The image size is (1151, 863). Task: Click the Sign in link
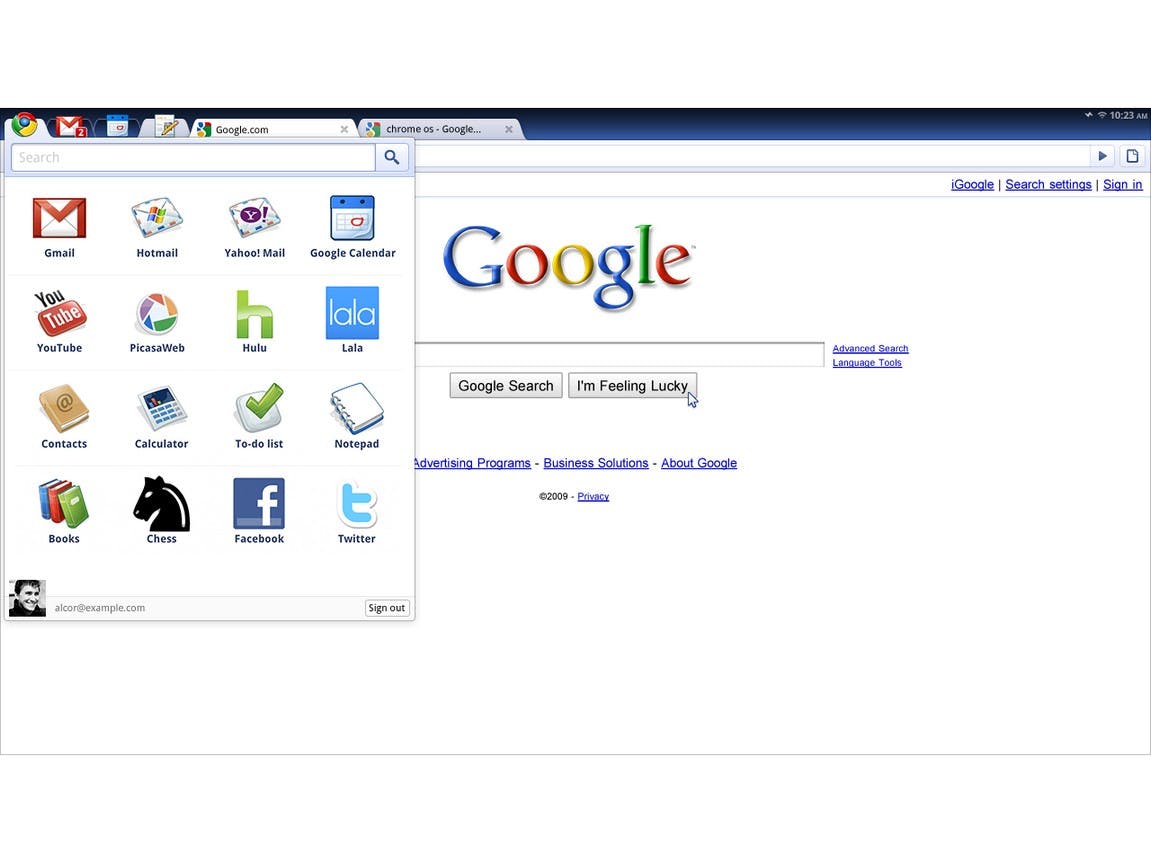[x=1122, y=184]
